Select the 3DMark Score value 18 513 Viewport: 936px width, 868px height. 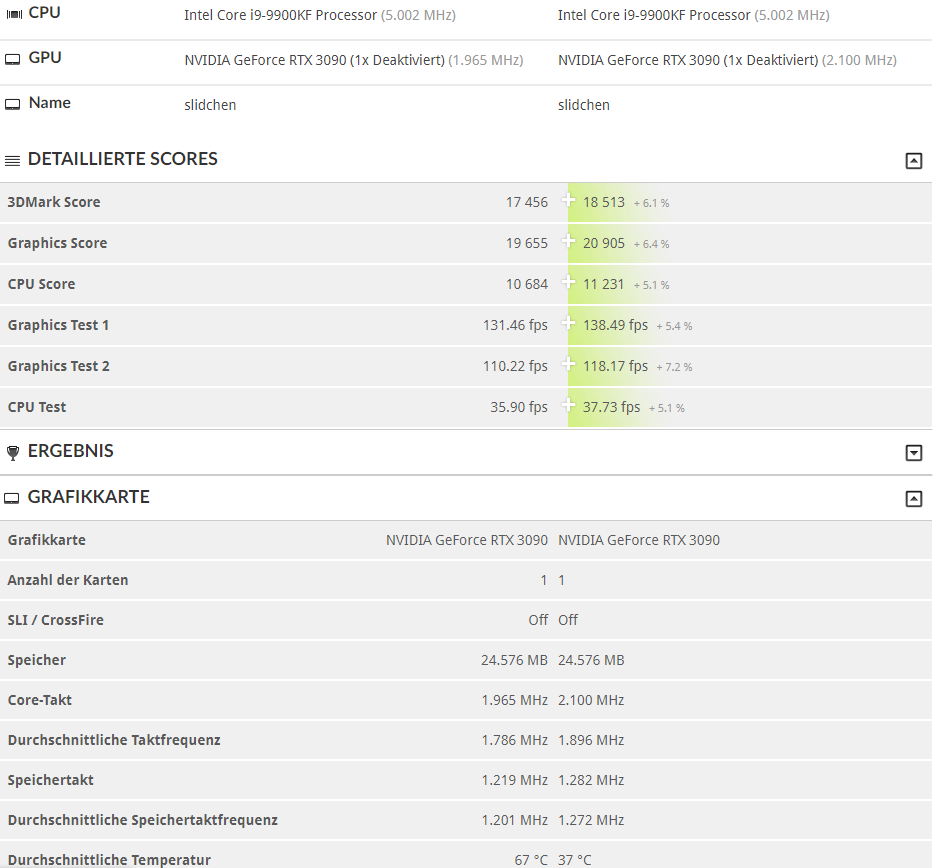coord(604,202)
